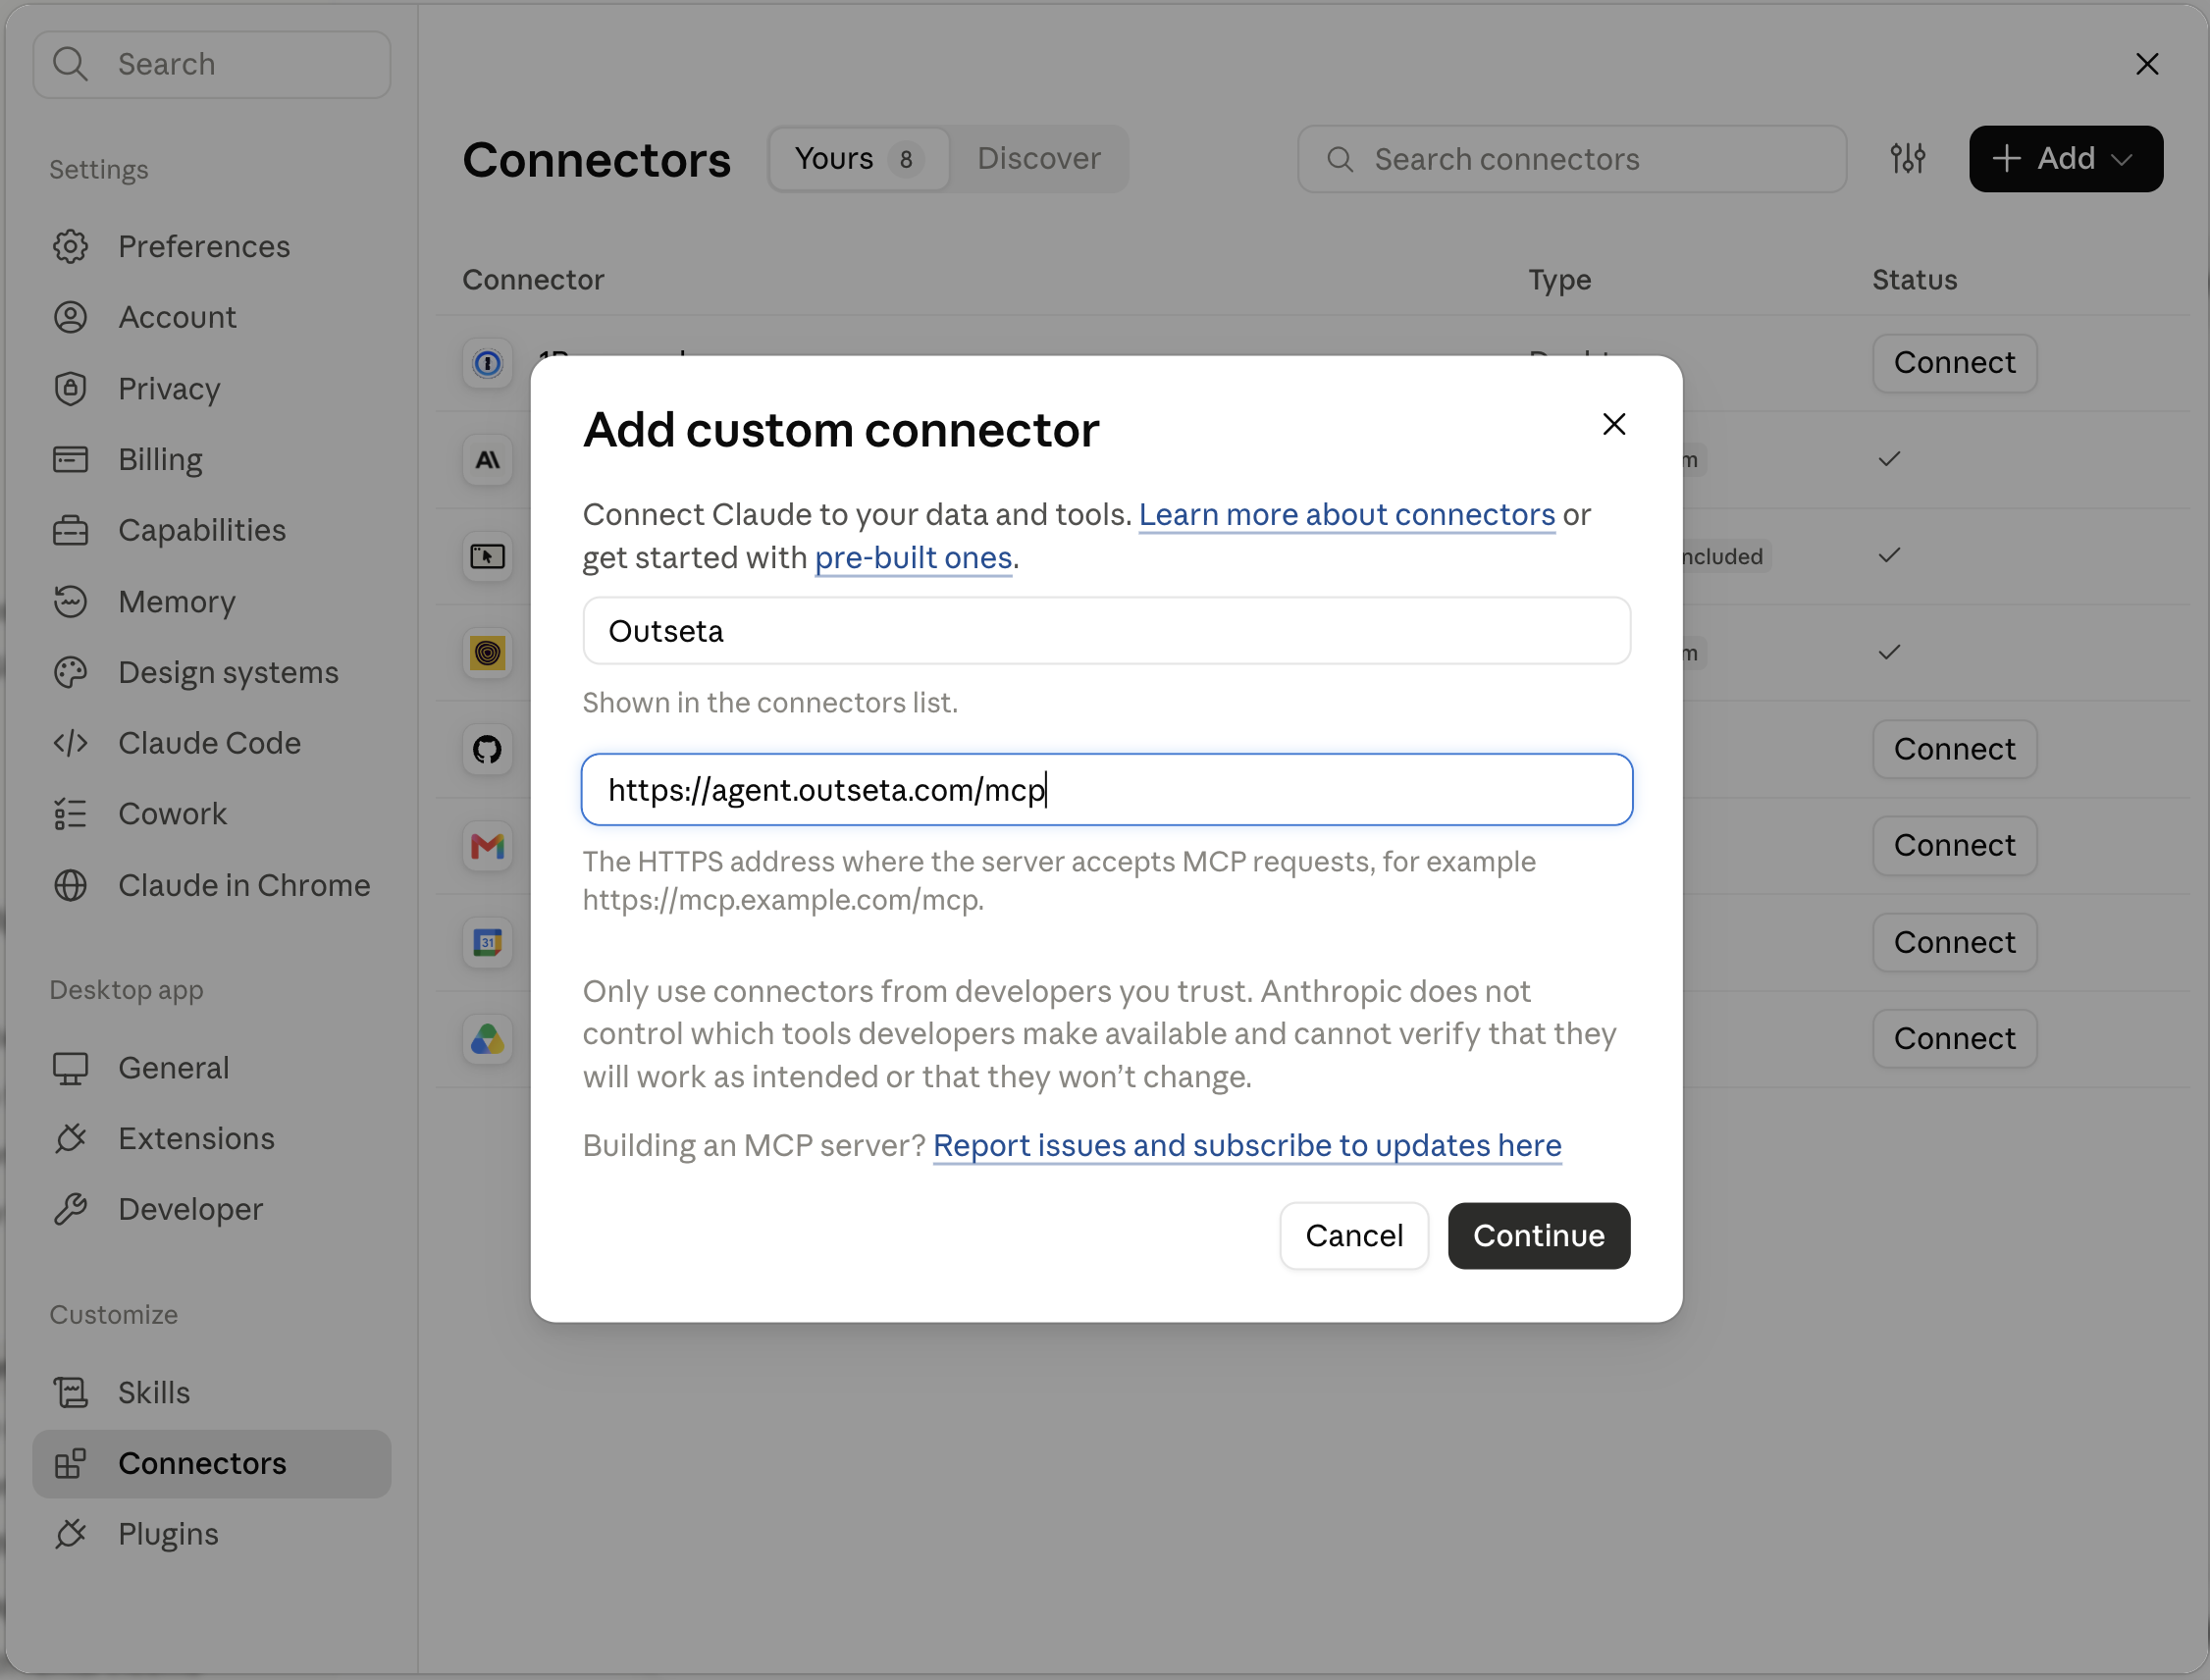
Task: Open Report issues and subscribe link
Action: pos(1247,1145)
